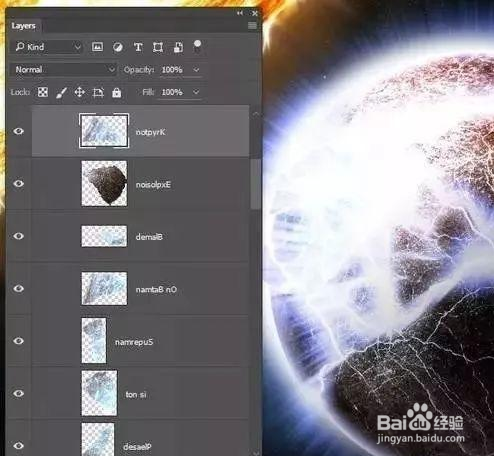Hide the noisolpxE layer visibility eye
This screenshot has width=494, height=456.
click(x=19, y=183)
